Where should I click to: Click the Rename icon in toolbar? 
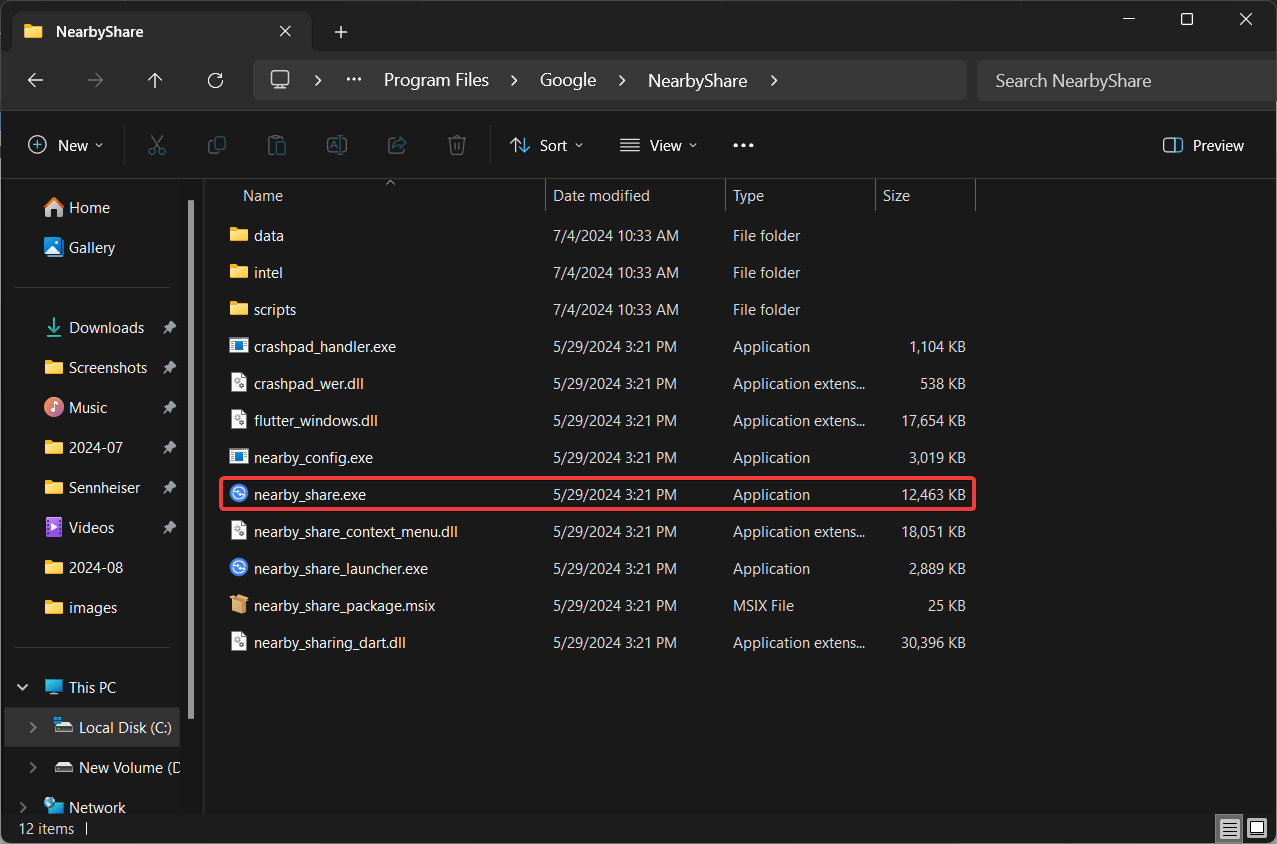pos(337,146)
